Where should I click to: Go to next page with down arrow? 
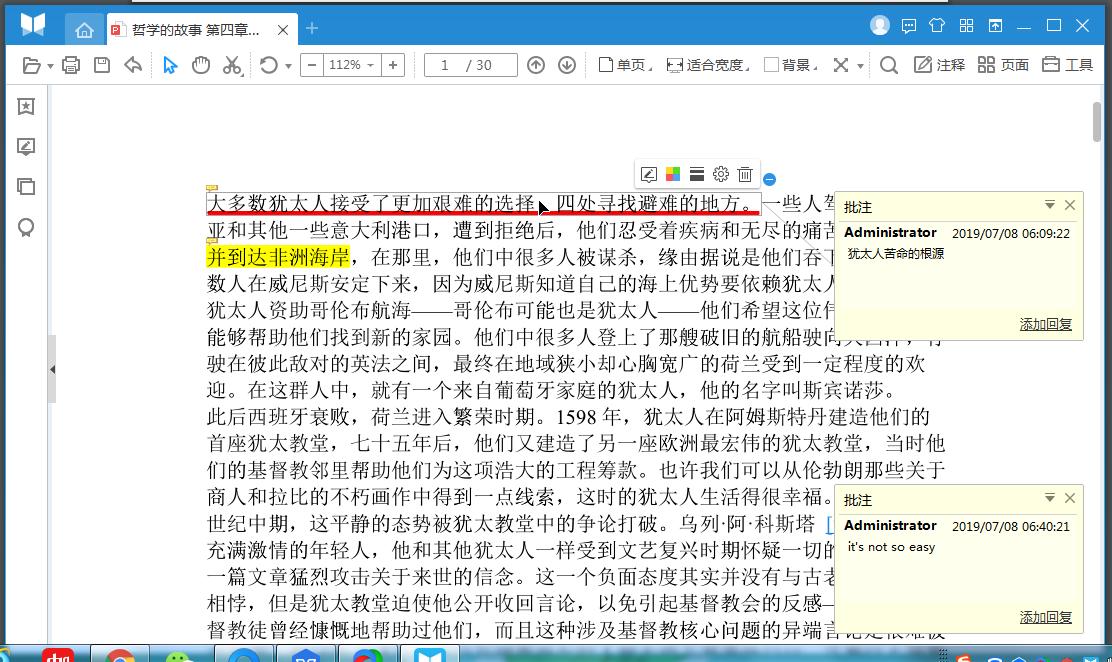pos(567,65)
